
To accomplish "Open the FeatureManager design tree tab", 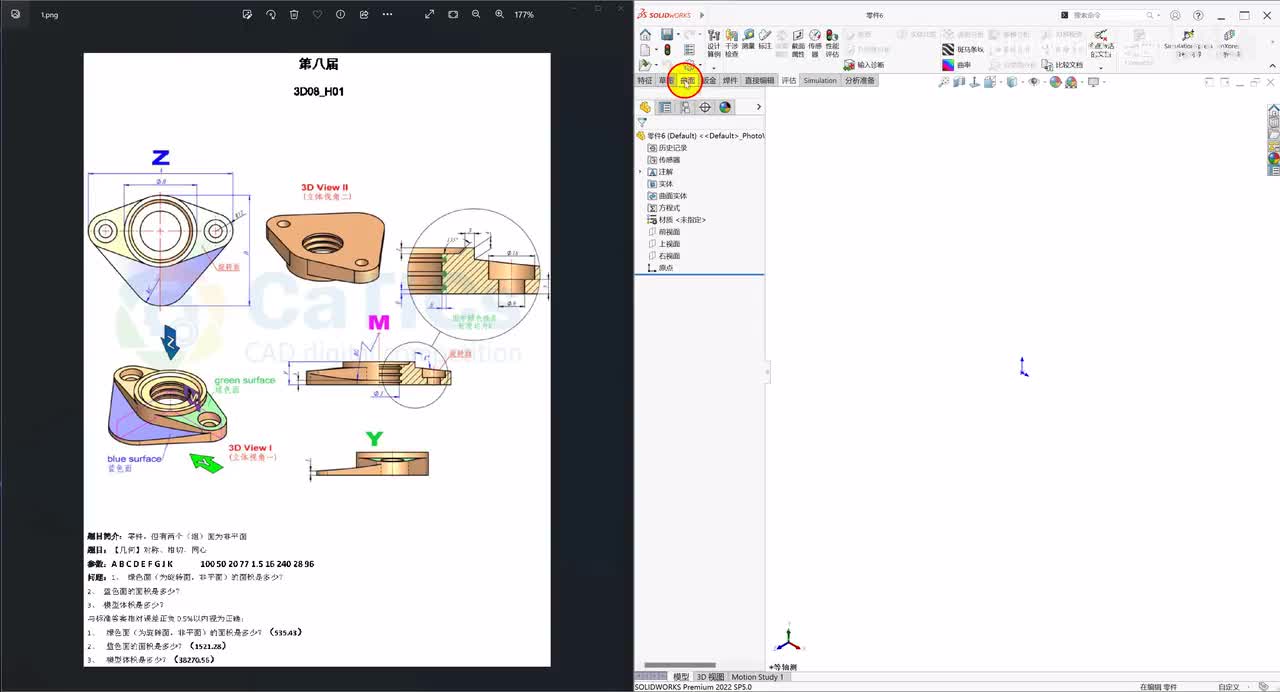I will click(645, 107).
